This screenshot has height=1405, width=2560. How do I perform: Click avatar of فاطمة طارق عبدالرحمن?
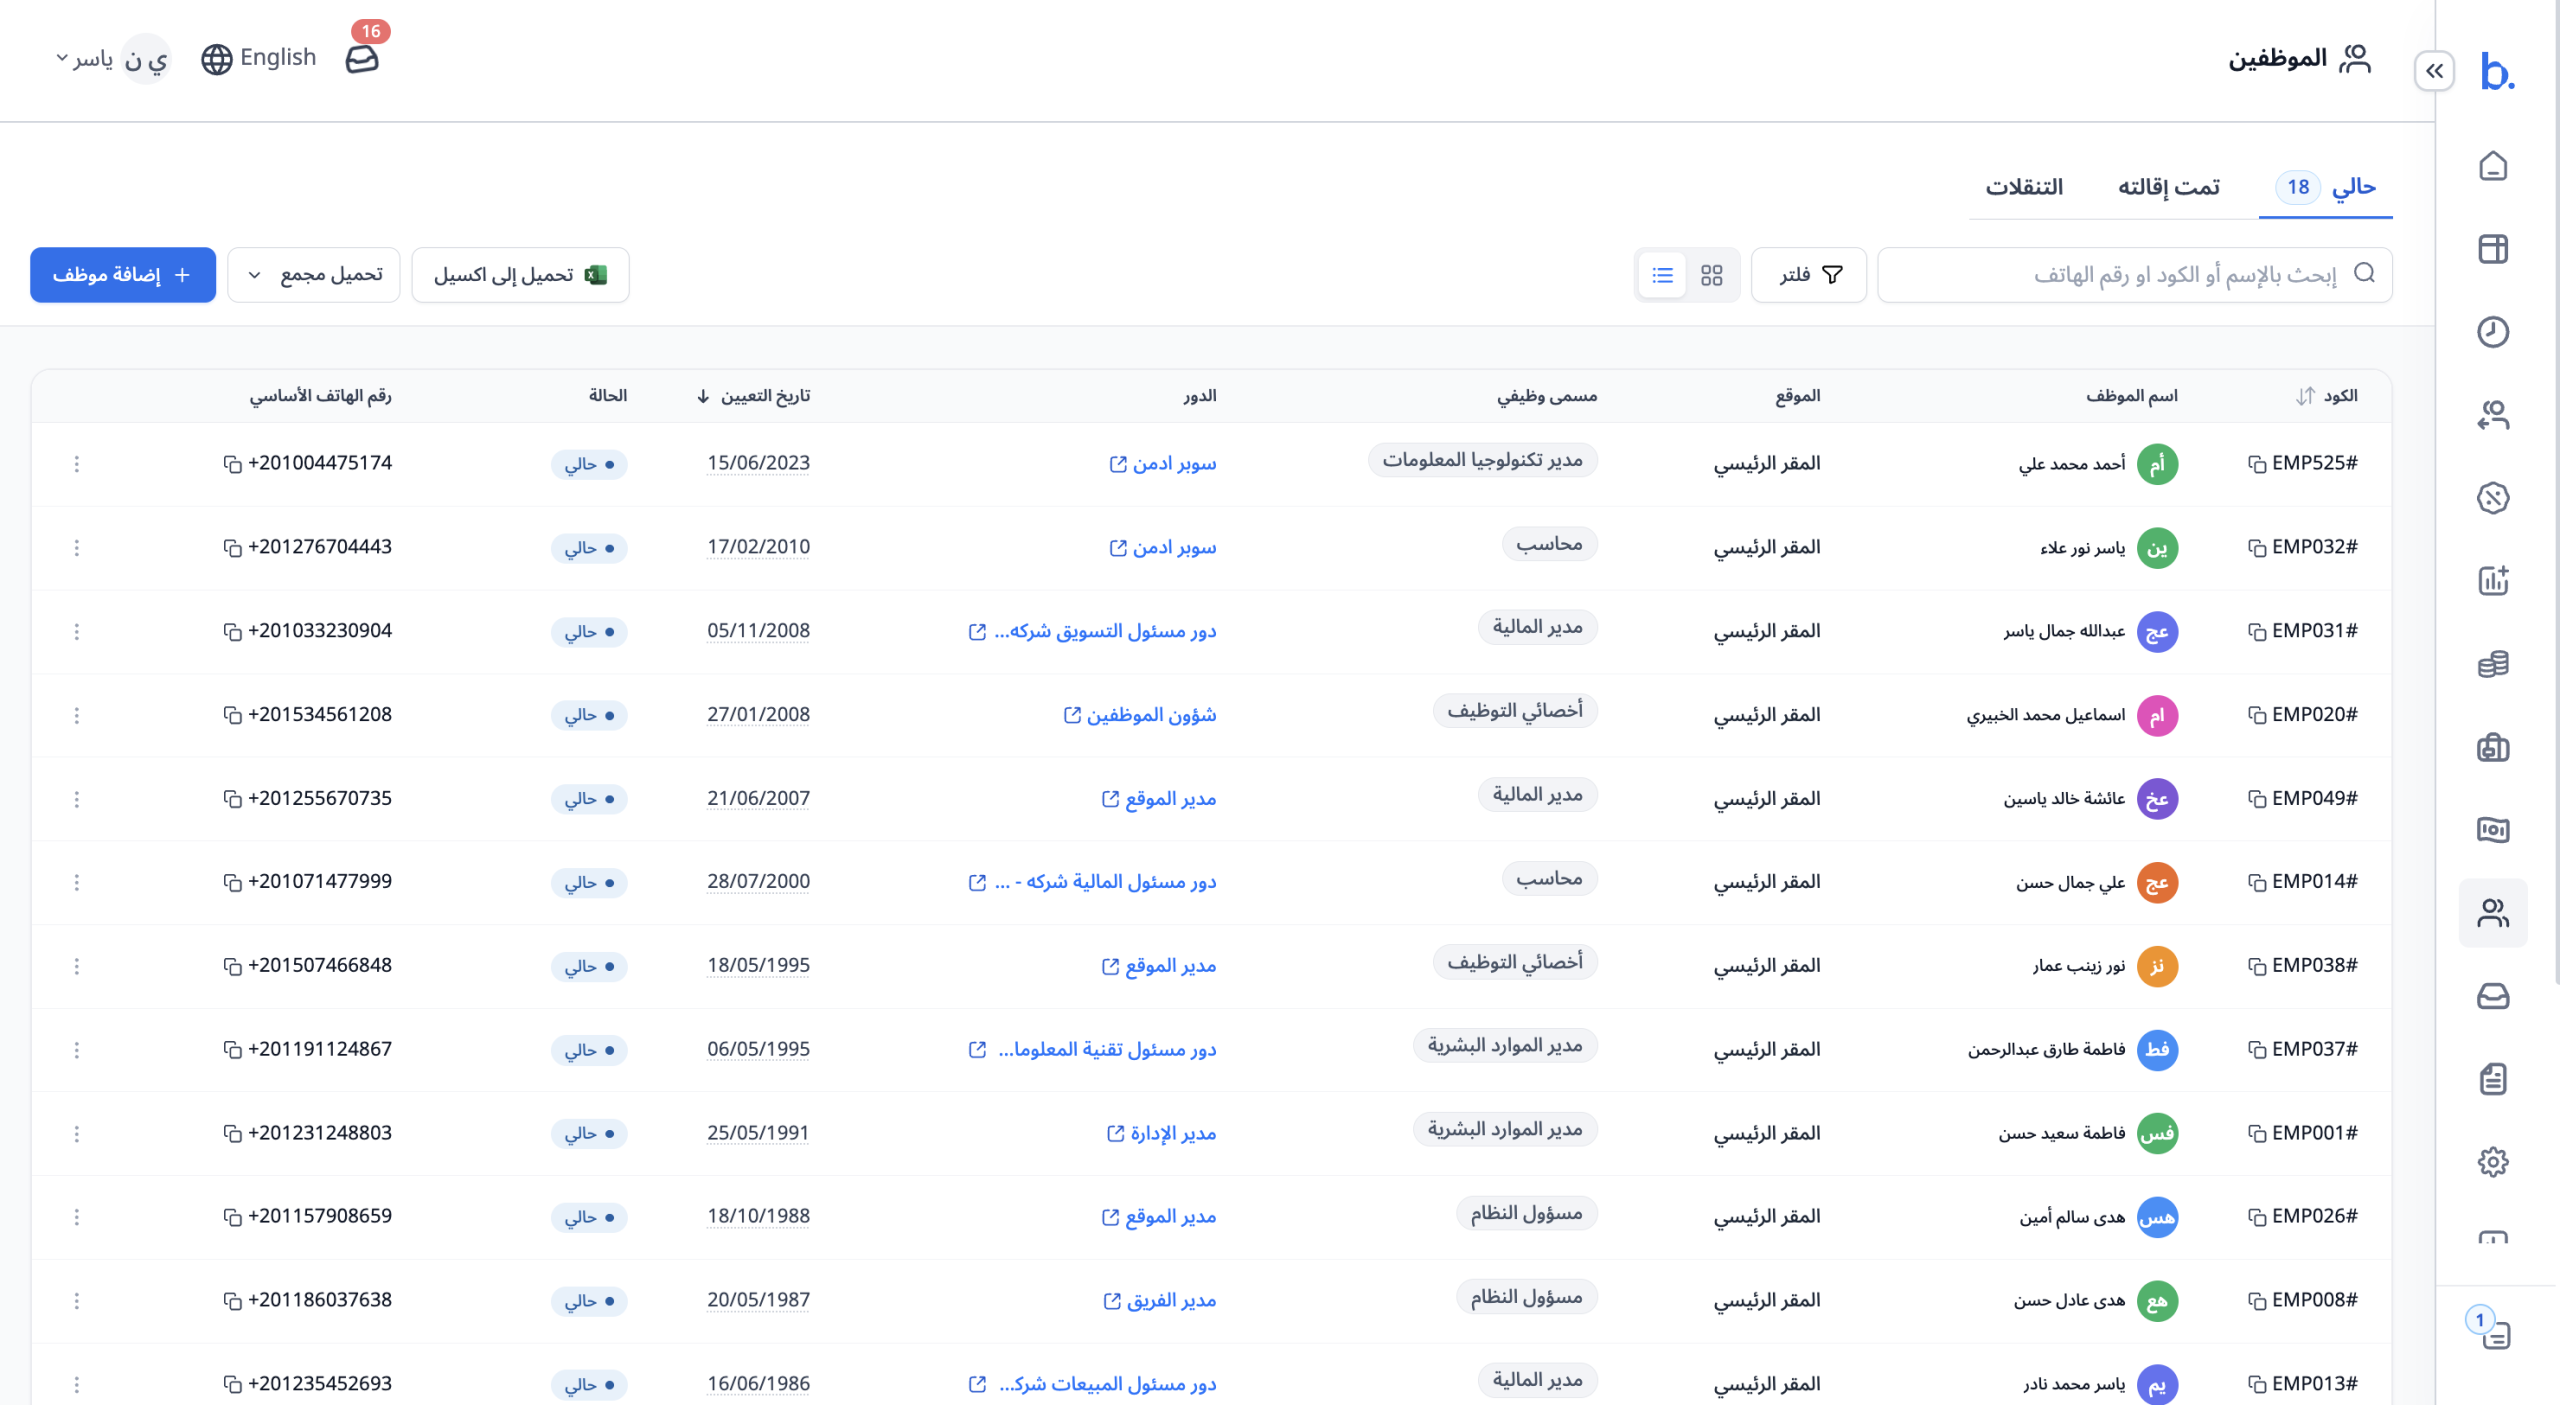(2157, 1049)
